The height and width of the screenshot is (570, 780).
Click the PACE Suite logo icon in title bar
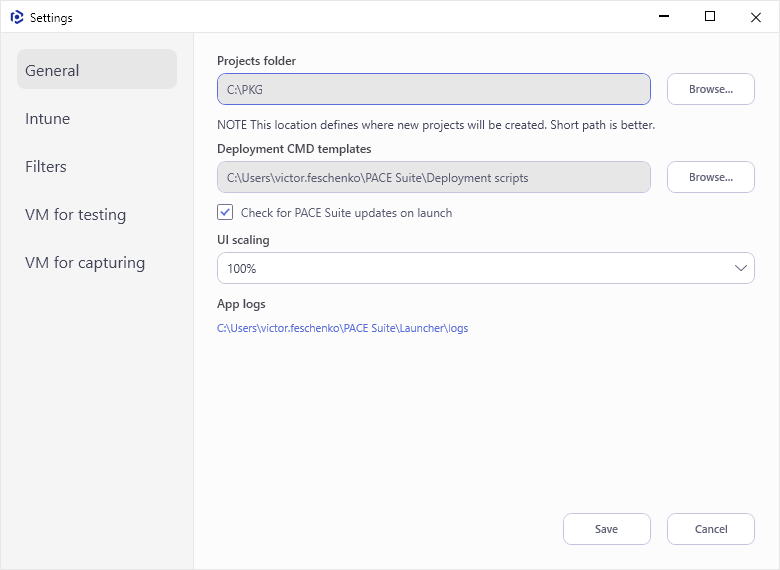pyautogui.click(x=17, y=17)
